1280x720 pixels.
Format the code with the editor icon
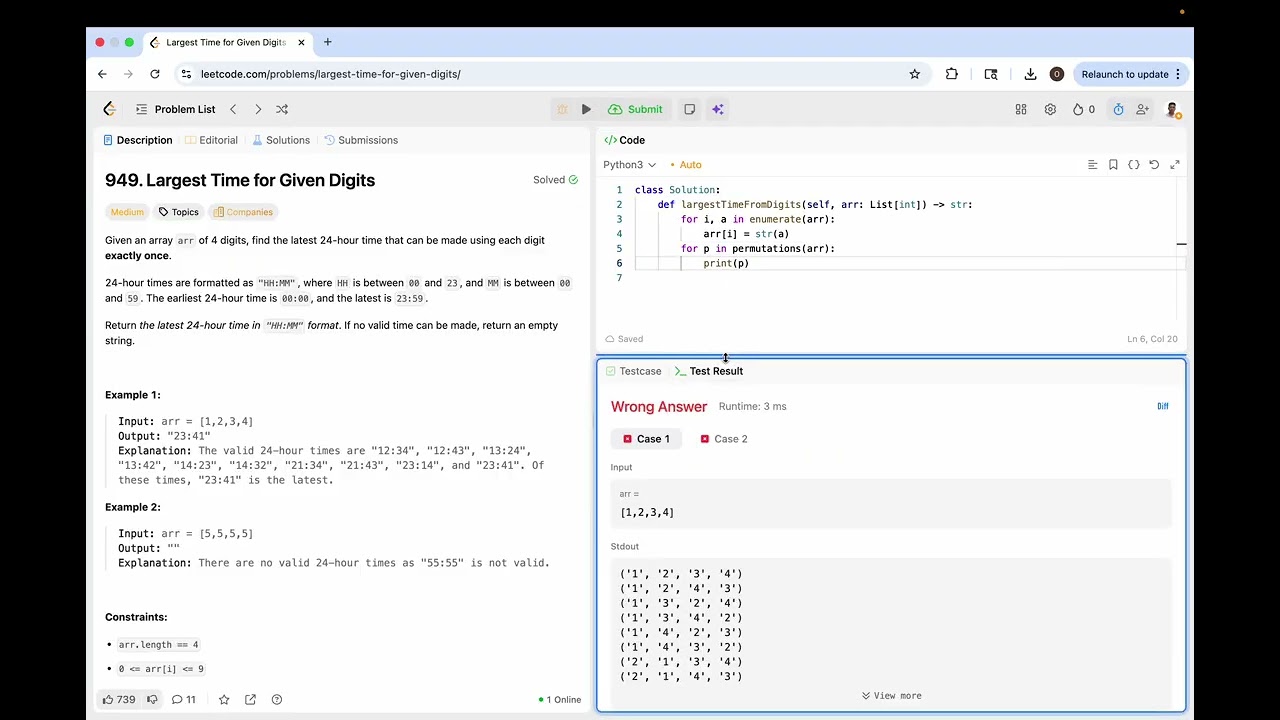(1092, 165)
